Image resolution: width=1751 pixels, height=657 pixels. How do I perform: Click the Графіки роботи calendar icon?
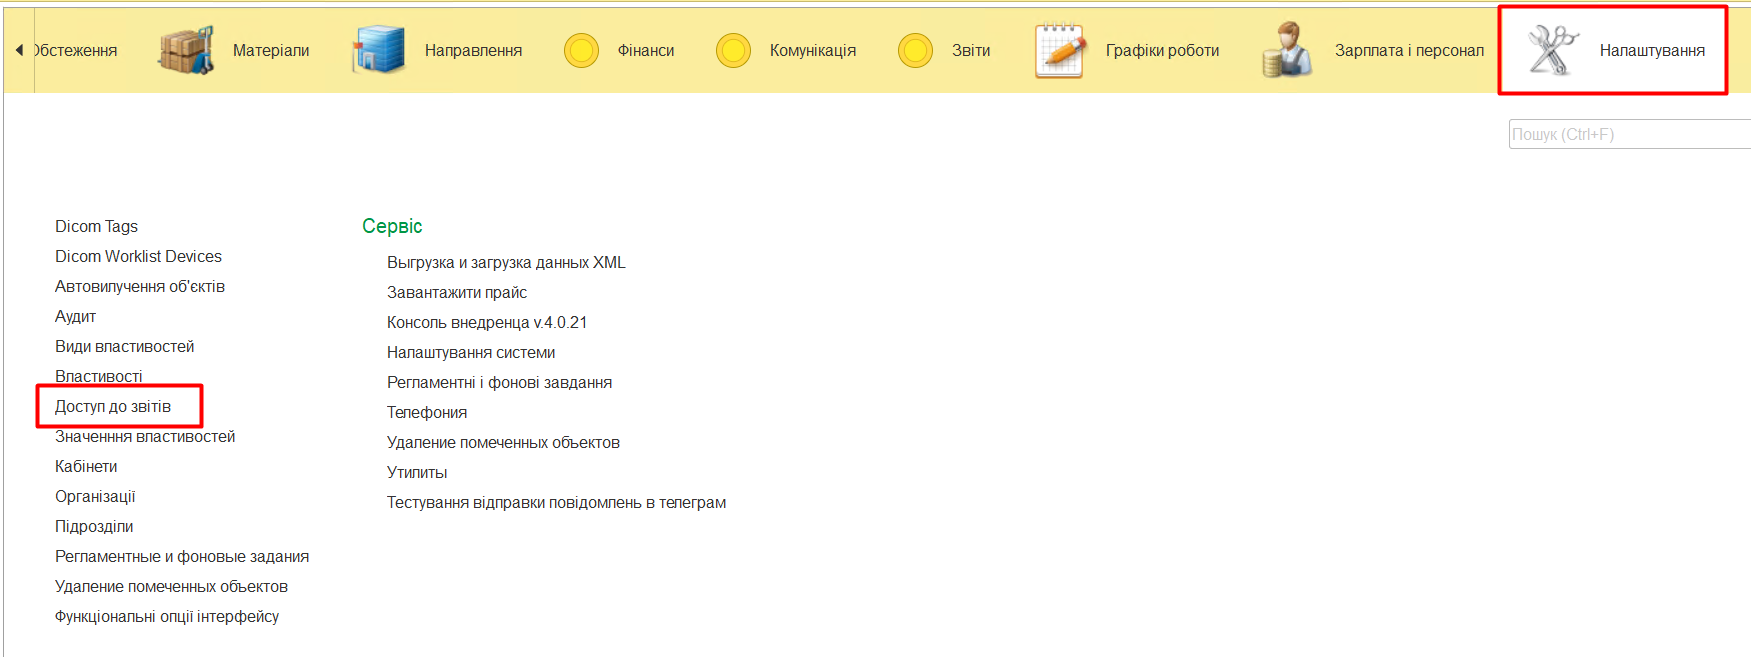point(1060,50)
